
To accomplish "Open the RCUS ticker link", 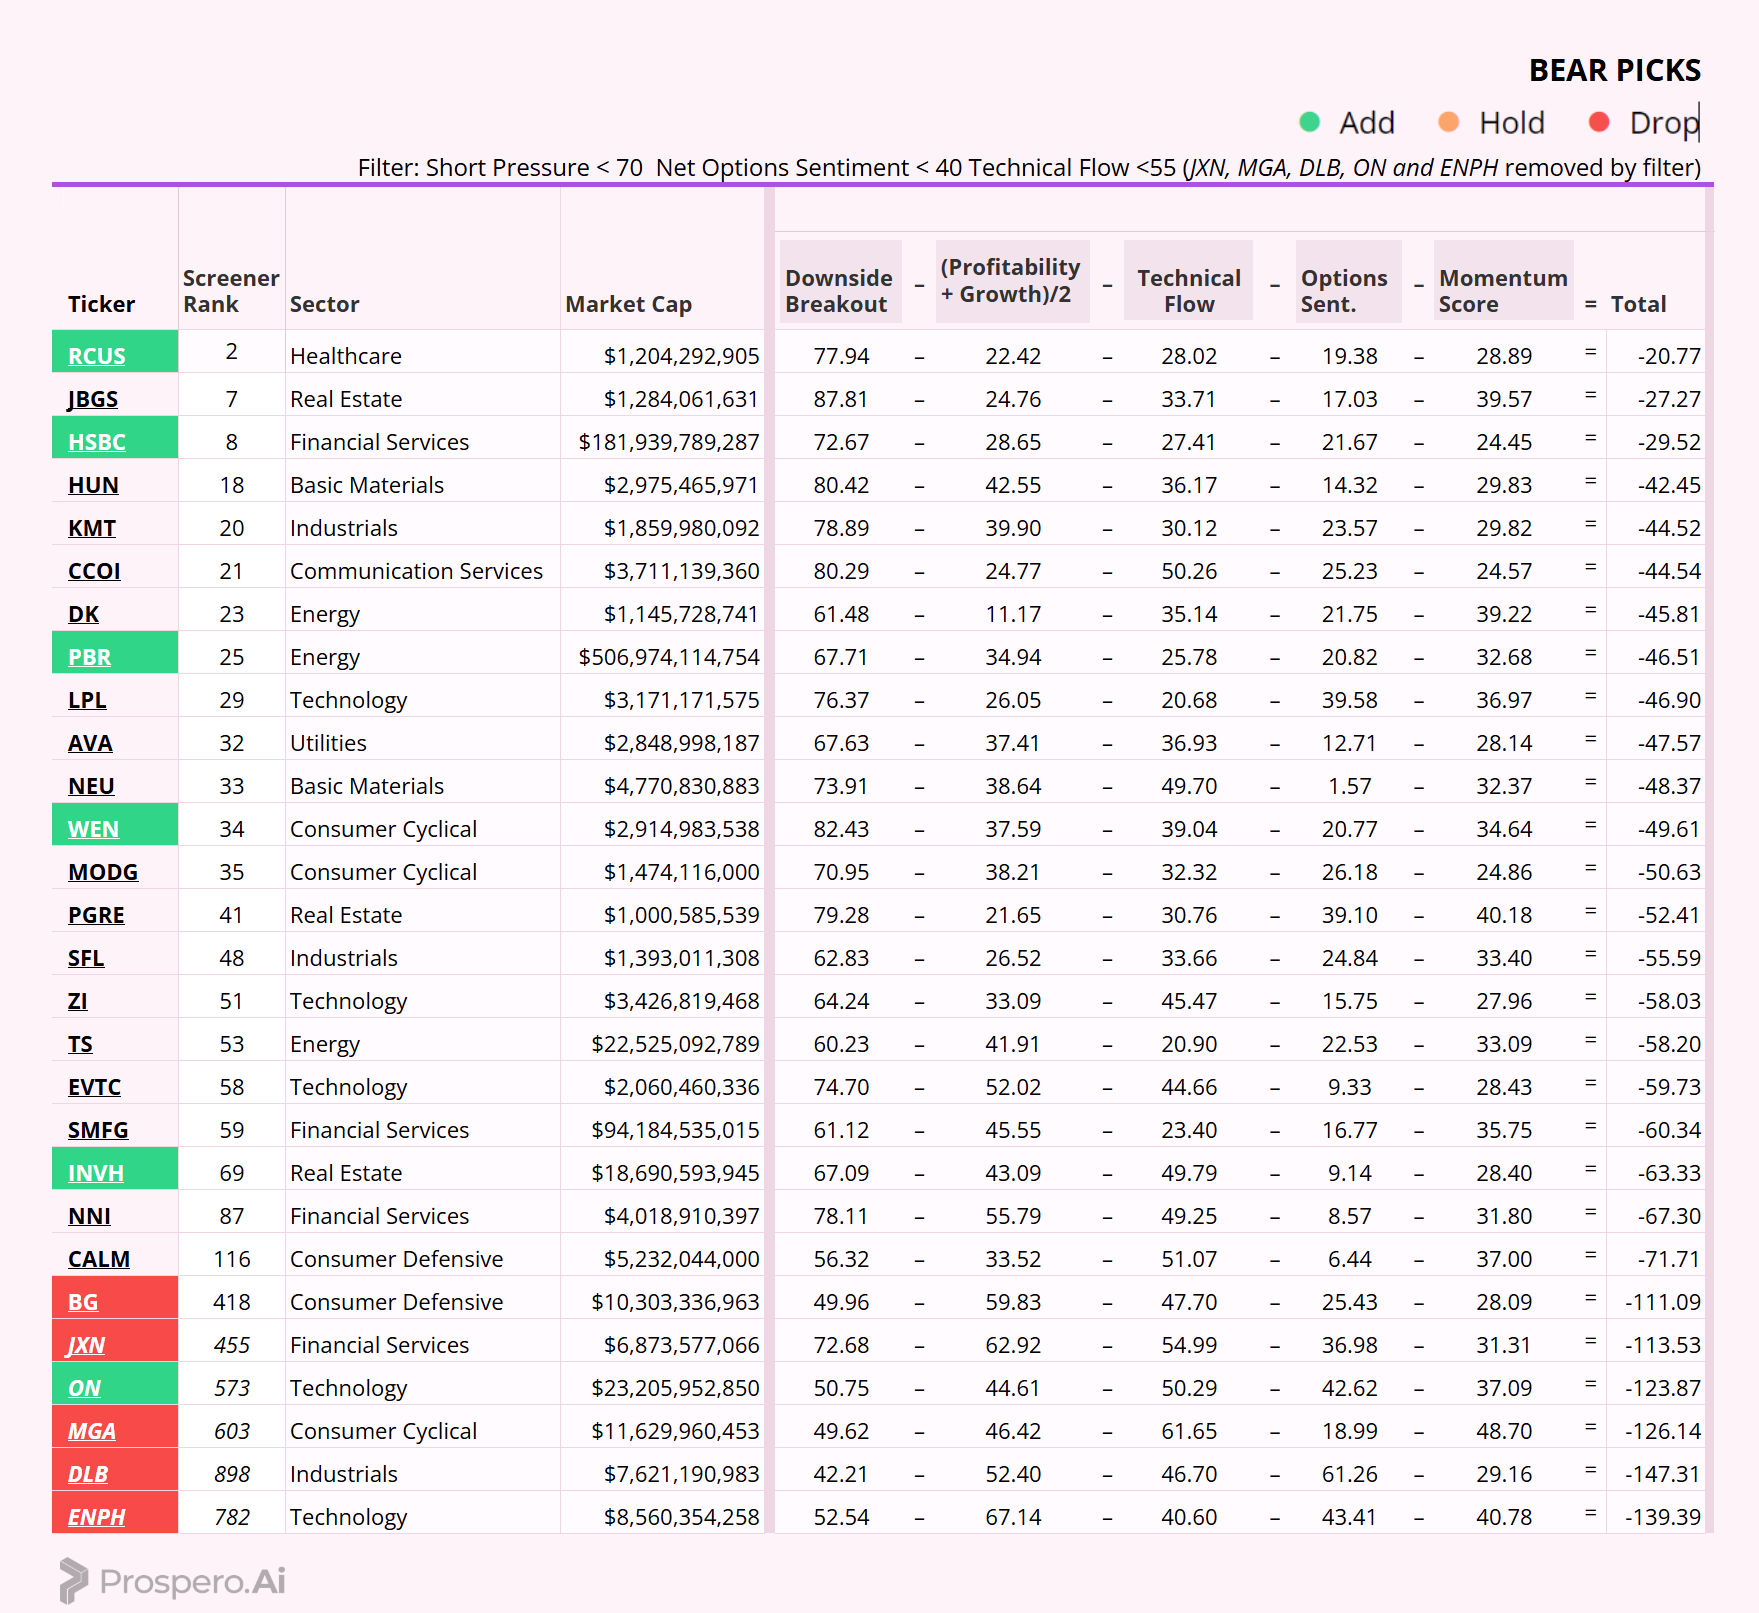I will coord(97,356).
